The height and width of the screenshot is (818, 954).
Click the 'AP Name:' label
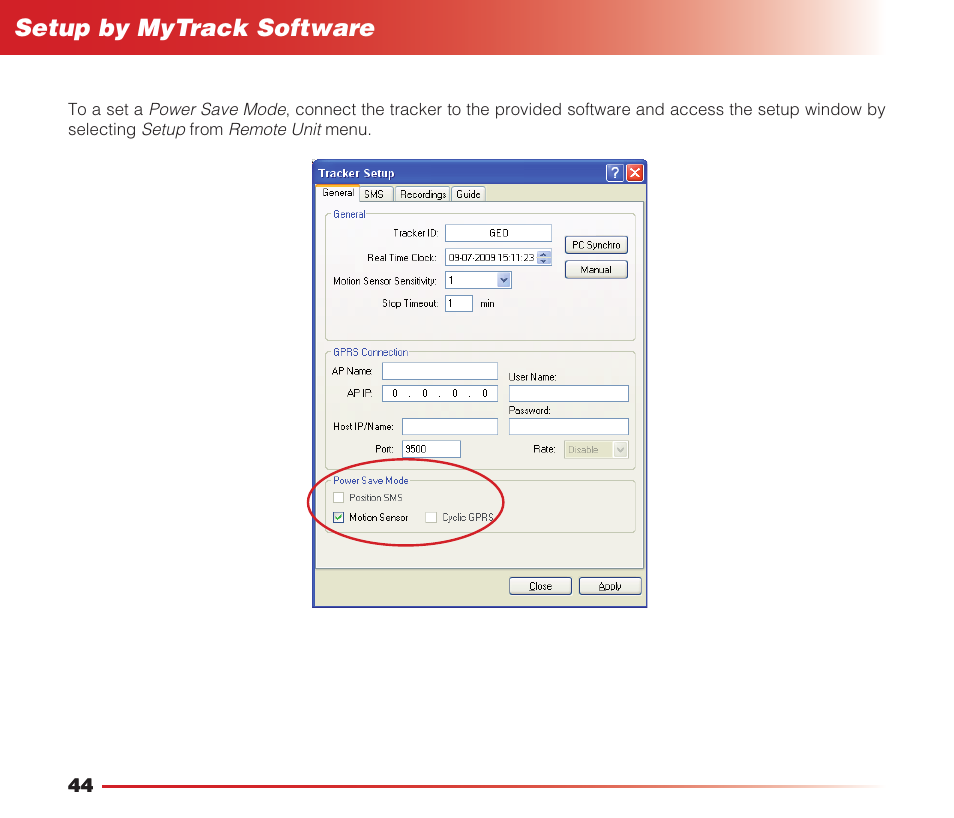[x=352, y=371]
